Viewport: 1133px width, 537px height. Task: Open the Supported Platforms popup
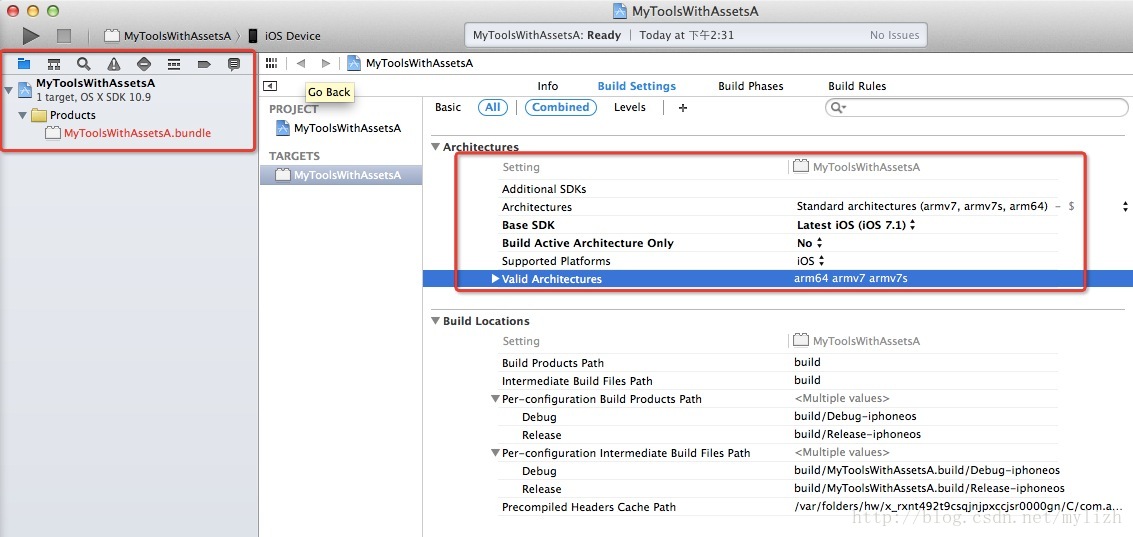[x=811, y=261]
